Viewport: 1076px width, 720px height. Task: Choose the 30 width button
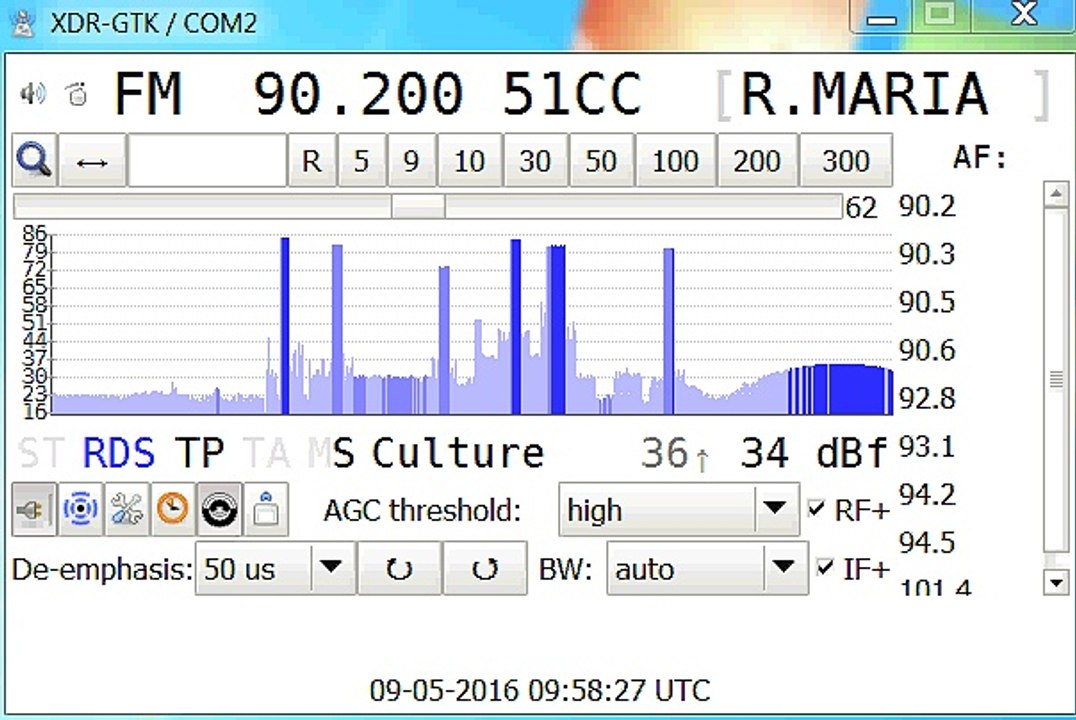535,161
